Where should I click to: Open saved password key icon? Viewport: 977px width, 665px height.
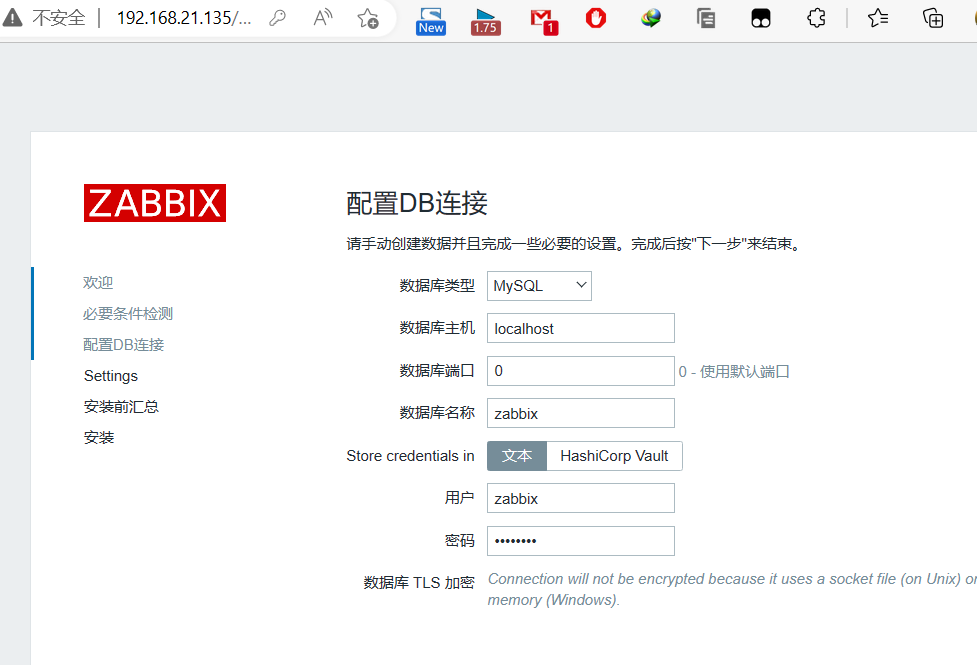277,18
